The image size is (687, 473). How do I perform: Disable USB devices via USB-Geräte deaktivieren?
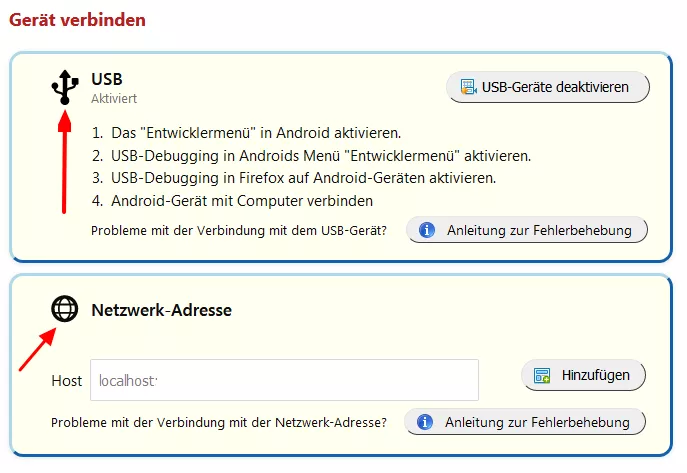(x=555, y=87)
